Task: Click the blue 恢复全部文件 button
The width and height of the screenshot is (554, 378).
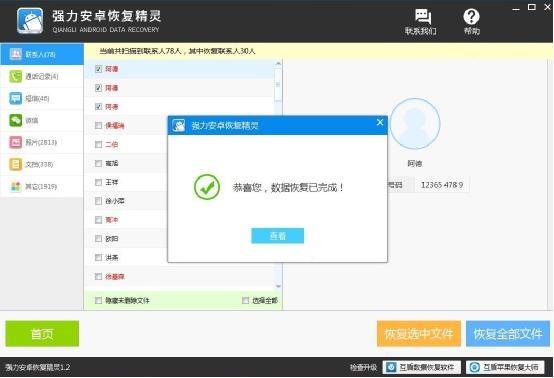Action: pyautogui.click(x=508, y=333)
